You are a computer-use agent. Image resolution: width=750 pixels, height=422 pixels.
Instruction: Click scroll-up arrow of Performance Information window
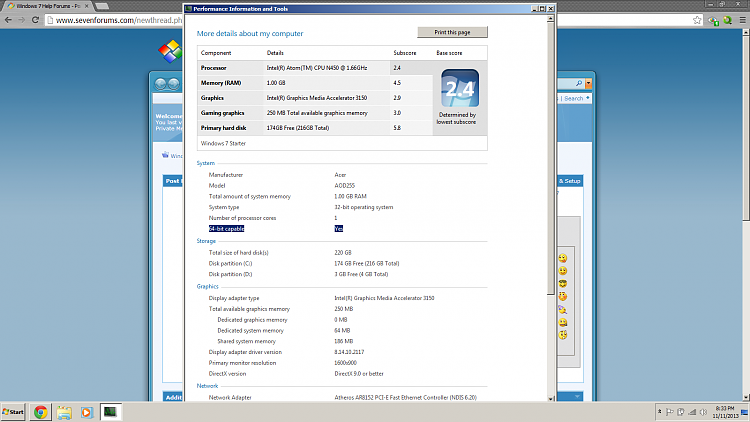tap(551, 19)
